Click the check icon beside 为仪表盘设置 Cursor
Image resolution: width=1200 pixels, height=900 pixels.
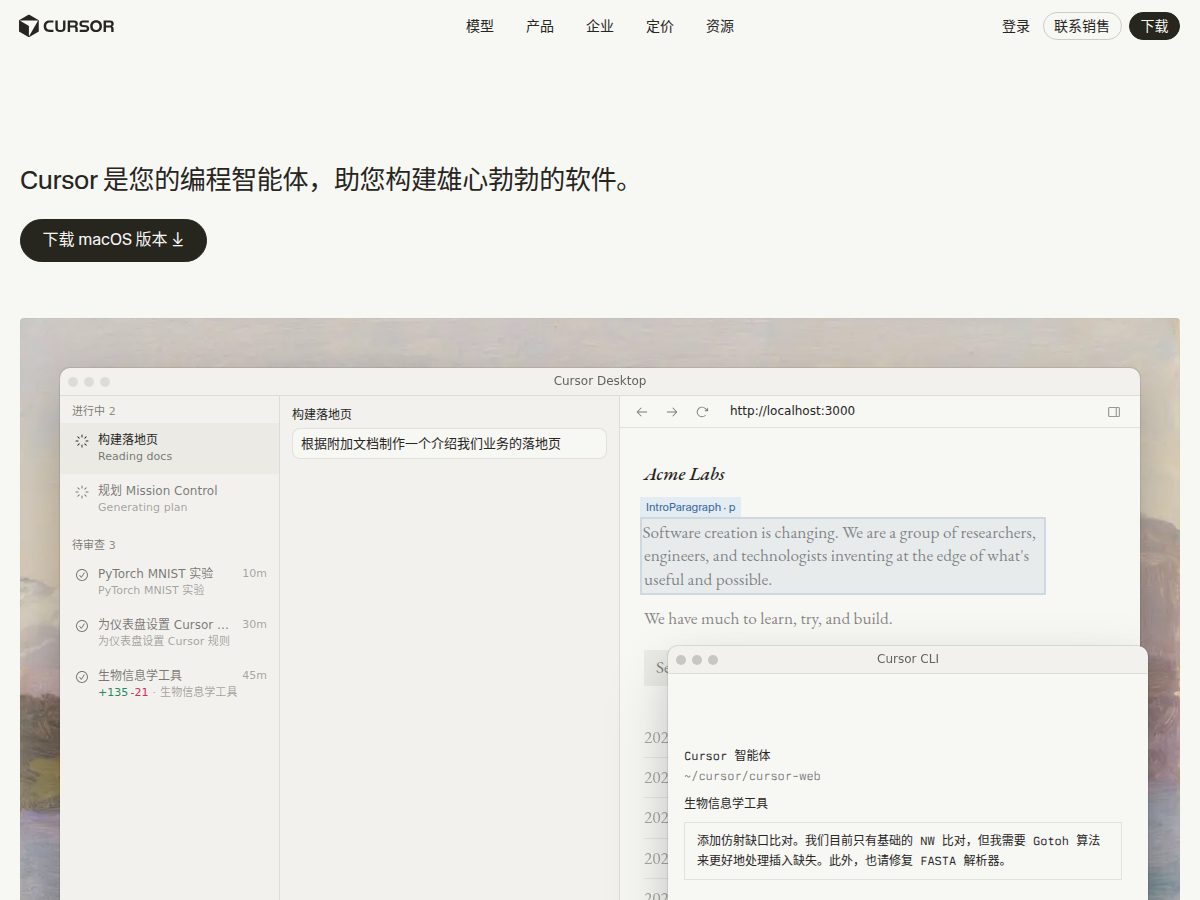(82, 625)
